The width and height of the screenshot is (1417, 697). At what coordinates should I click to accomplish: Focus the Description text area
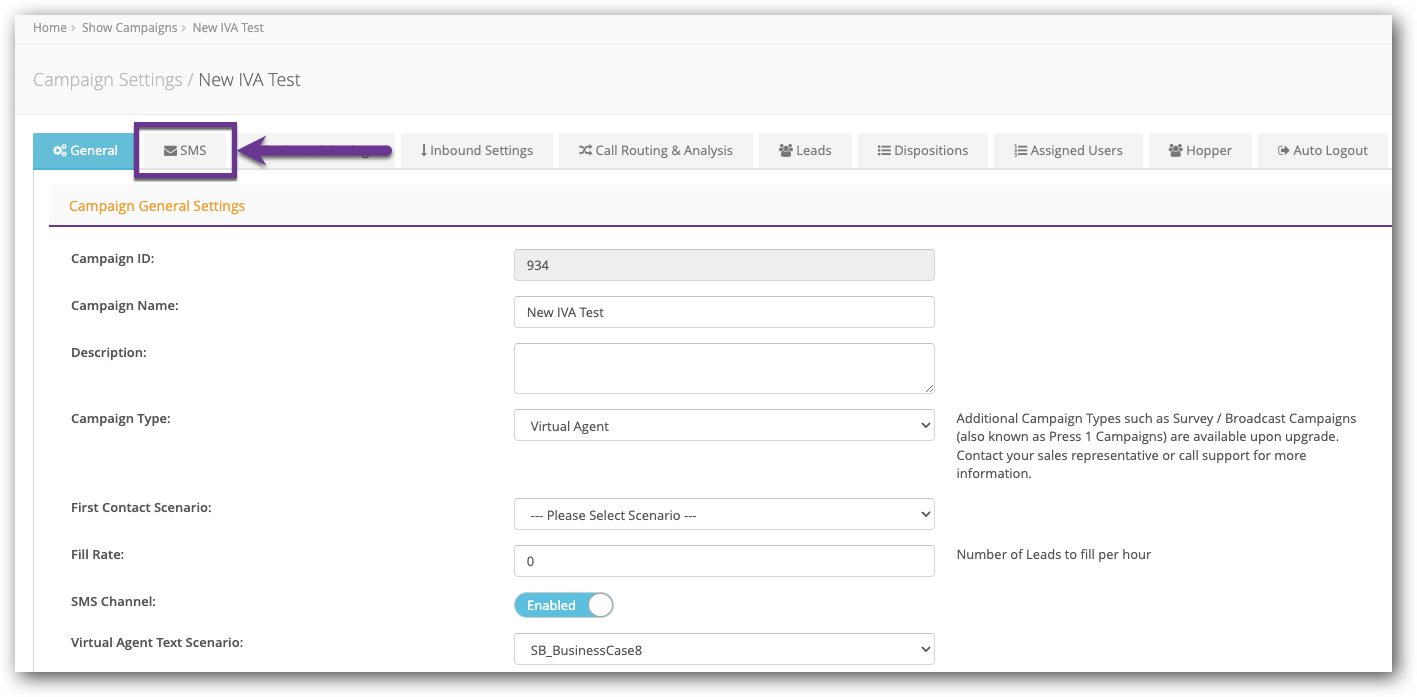point(724,368)
